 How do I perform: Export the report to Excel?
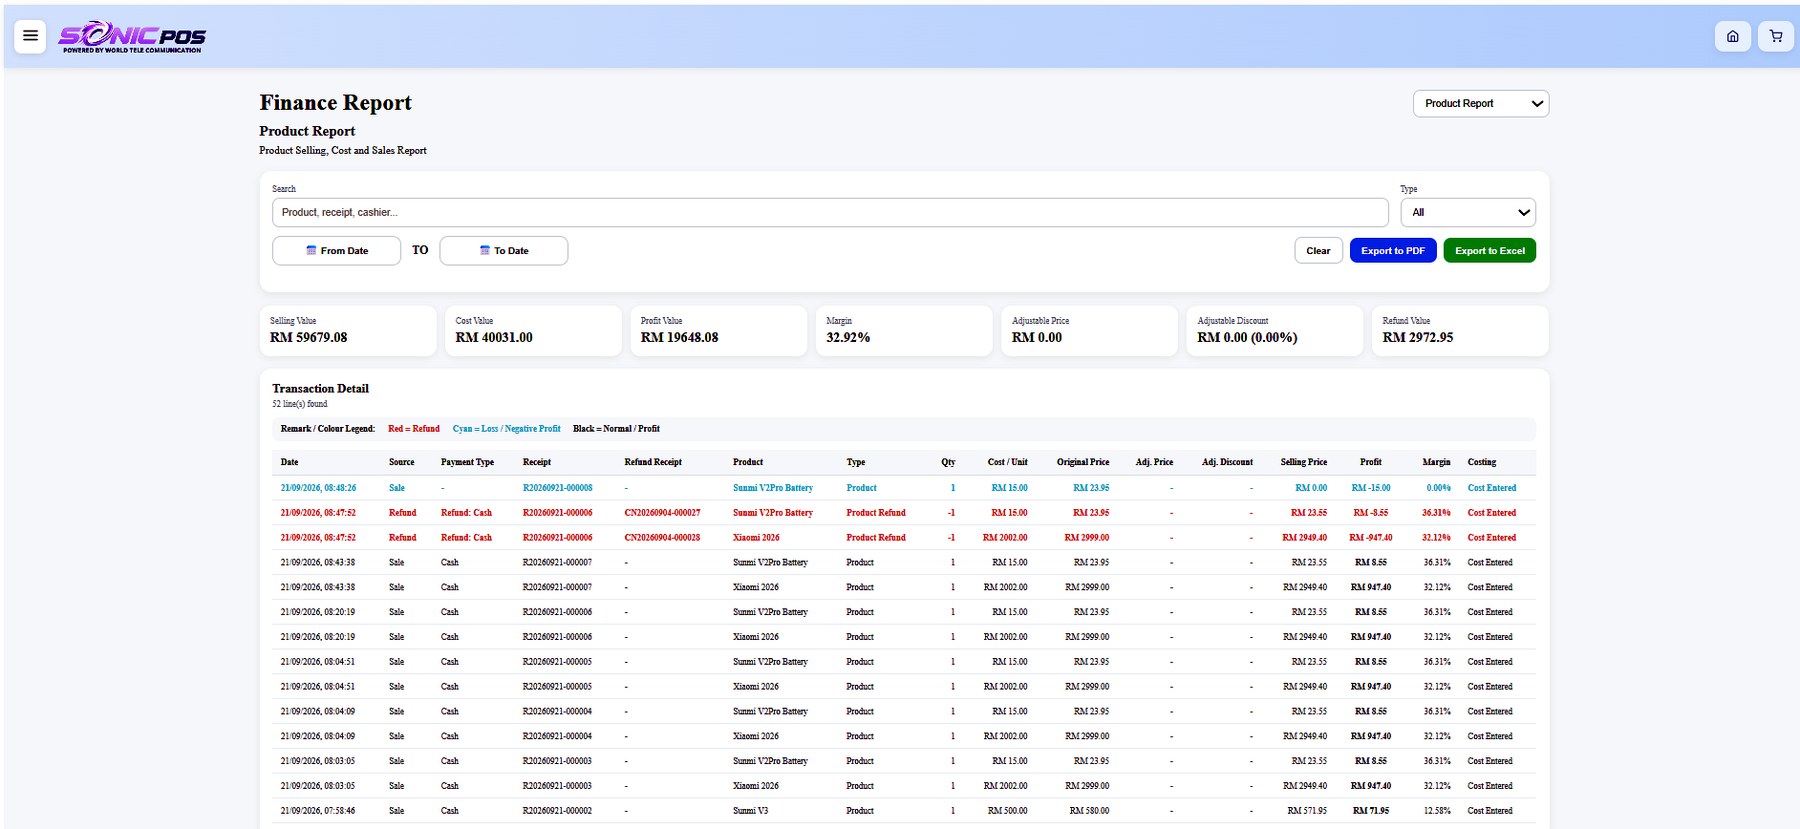click(x=1490, y=251)
